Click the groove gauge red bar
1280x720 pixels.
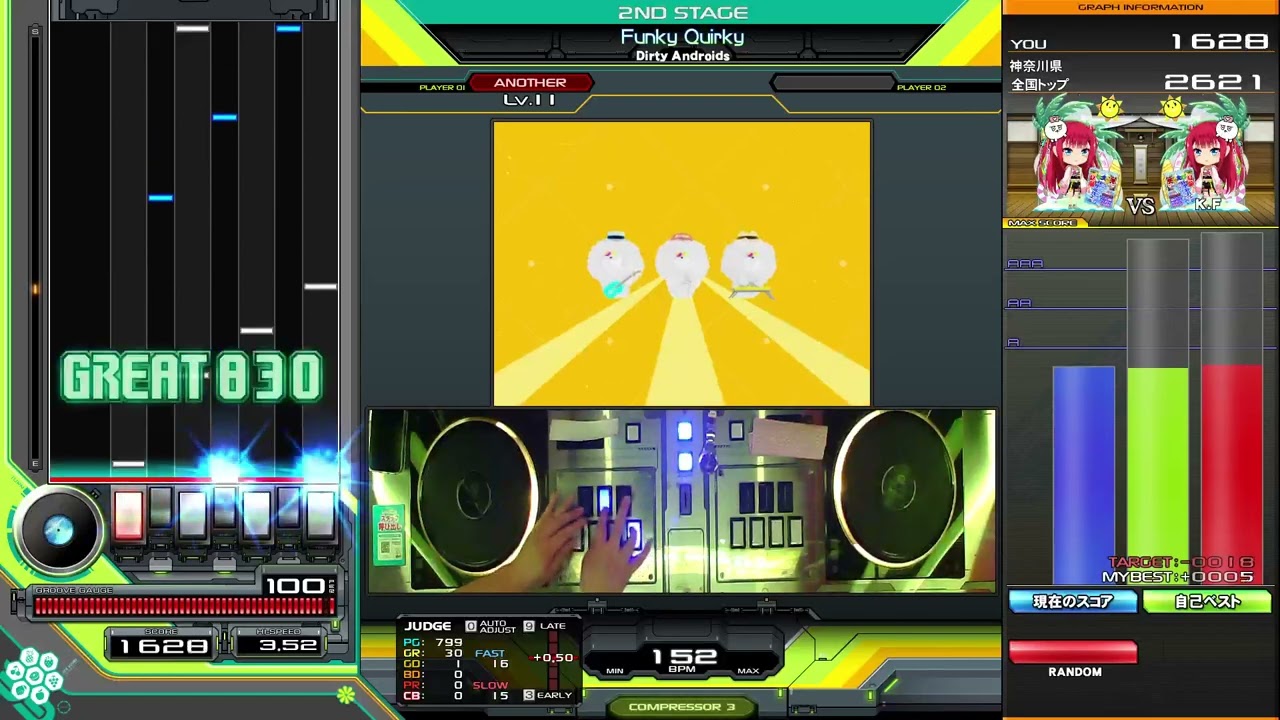pos(185,606)
